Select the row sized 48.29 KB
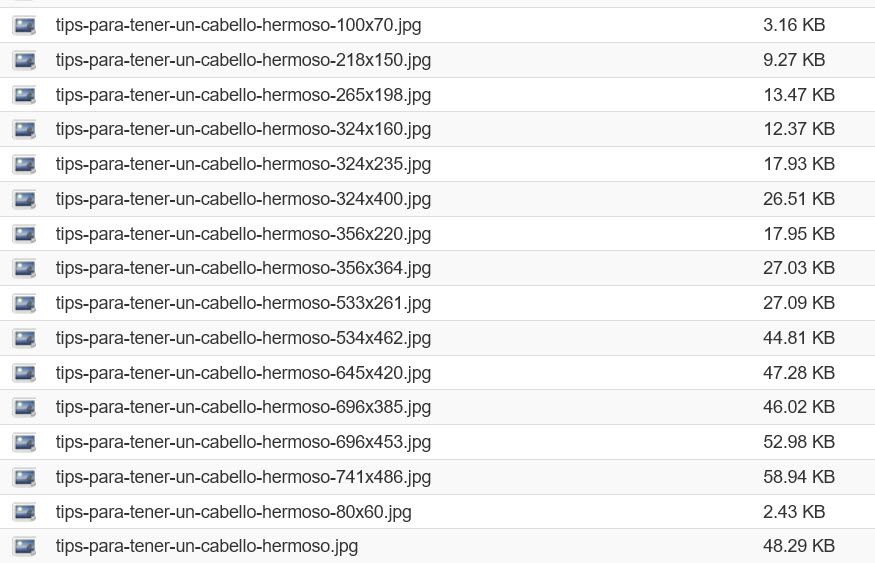Image resolution: width=875 pixels, height=563 pixels. pyautogui.click(x=438, y=546)
